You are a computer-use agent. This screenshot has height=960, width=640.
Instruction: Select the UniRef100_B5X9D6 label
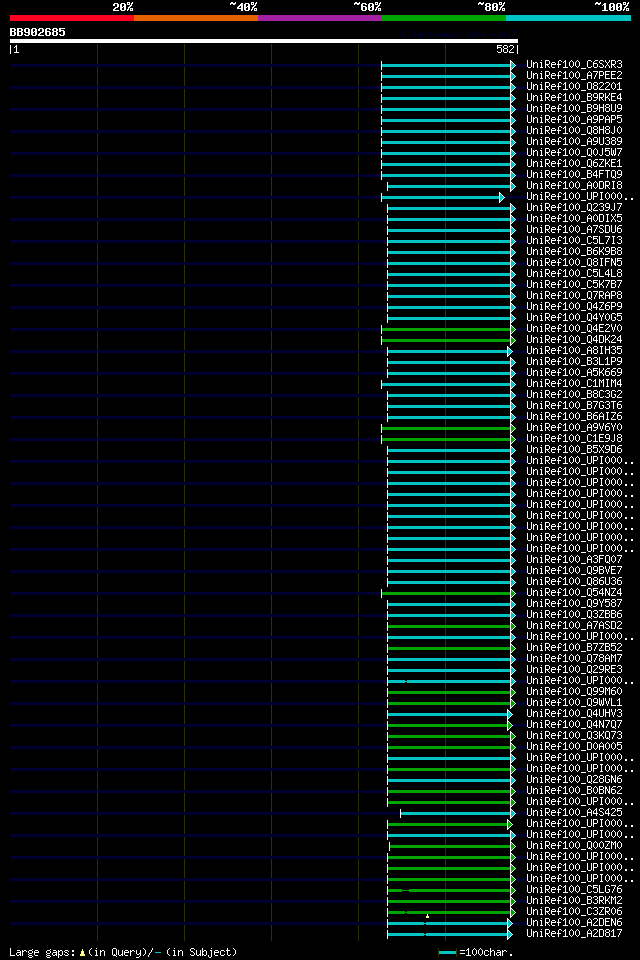tap(574, 450)
